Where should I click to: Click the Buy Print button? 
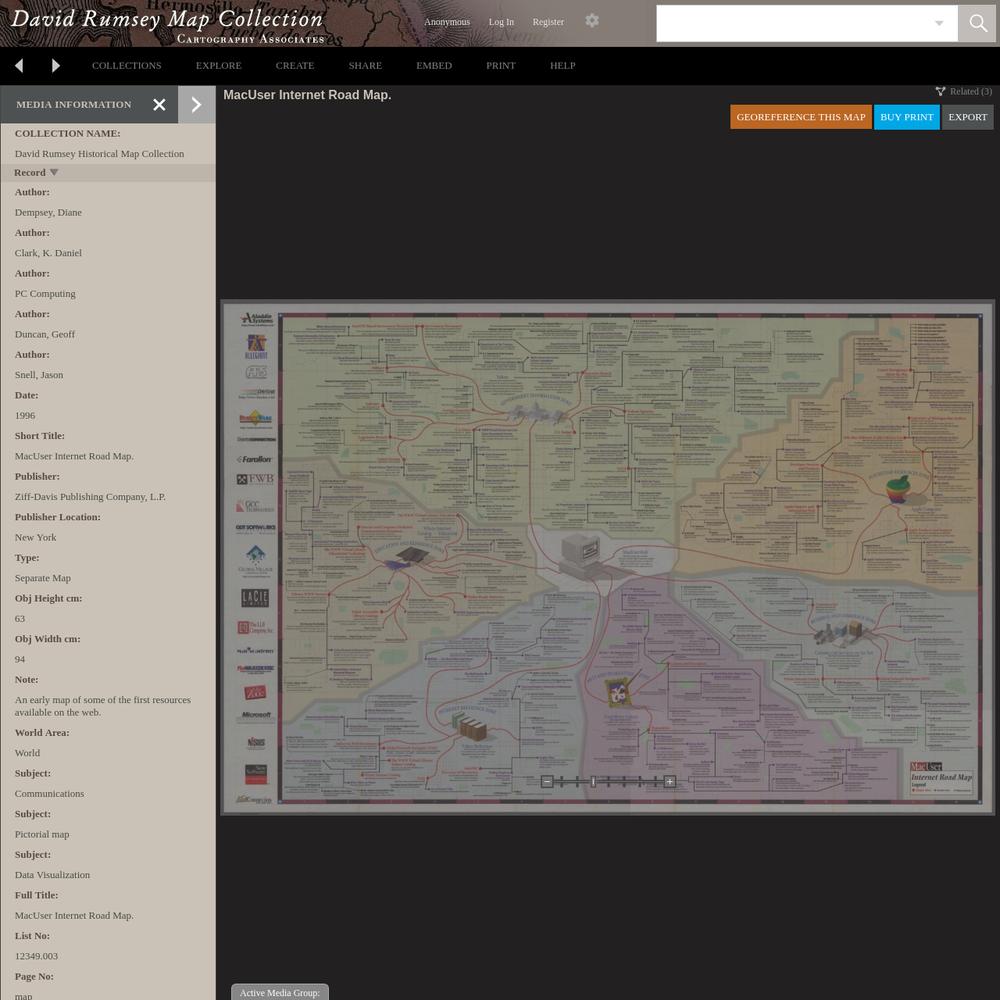(x=907, y=117)
